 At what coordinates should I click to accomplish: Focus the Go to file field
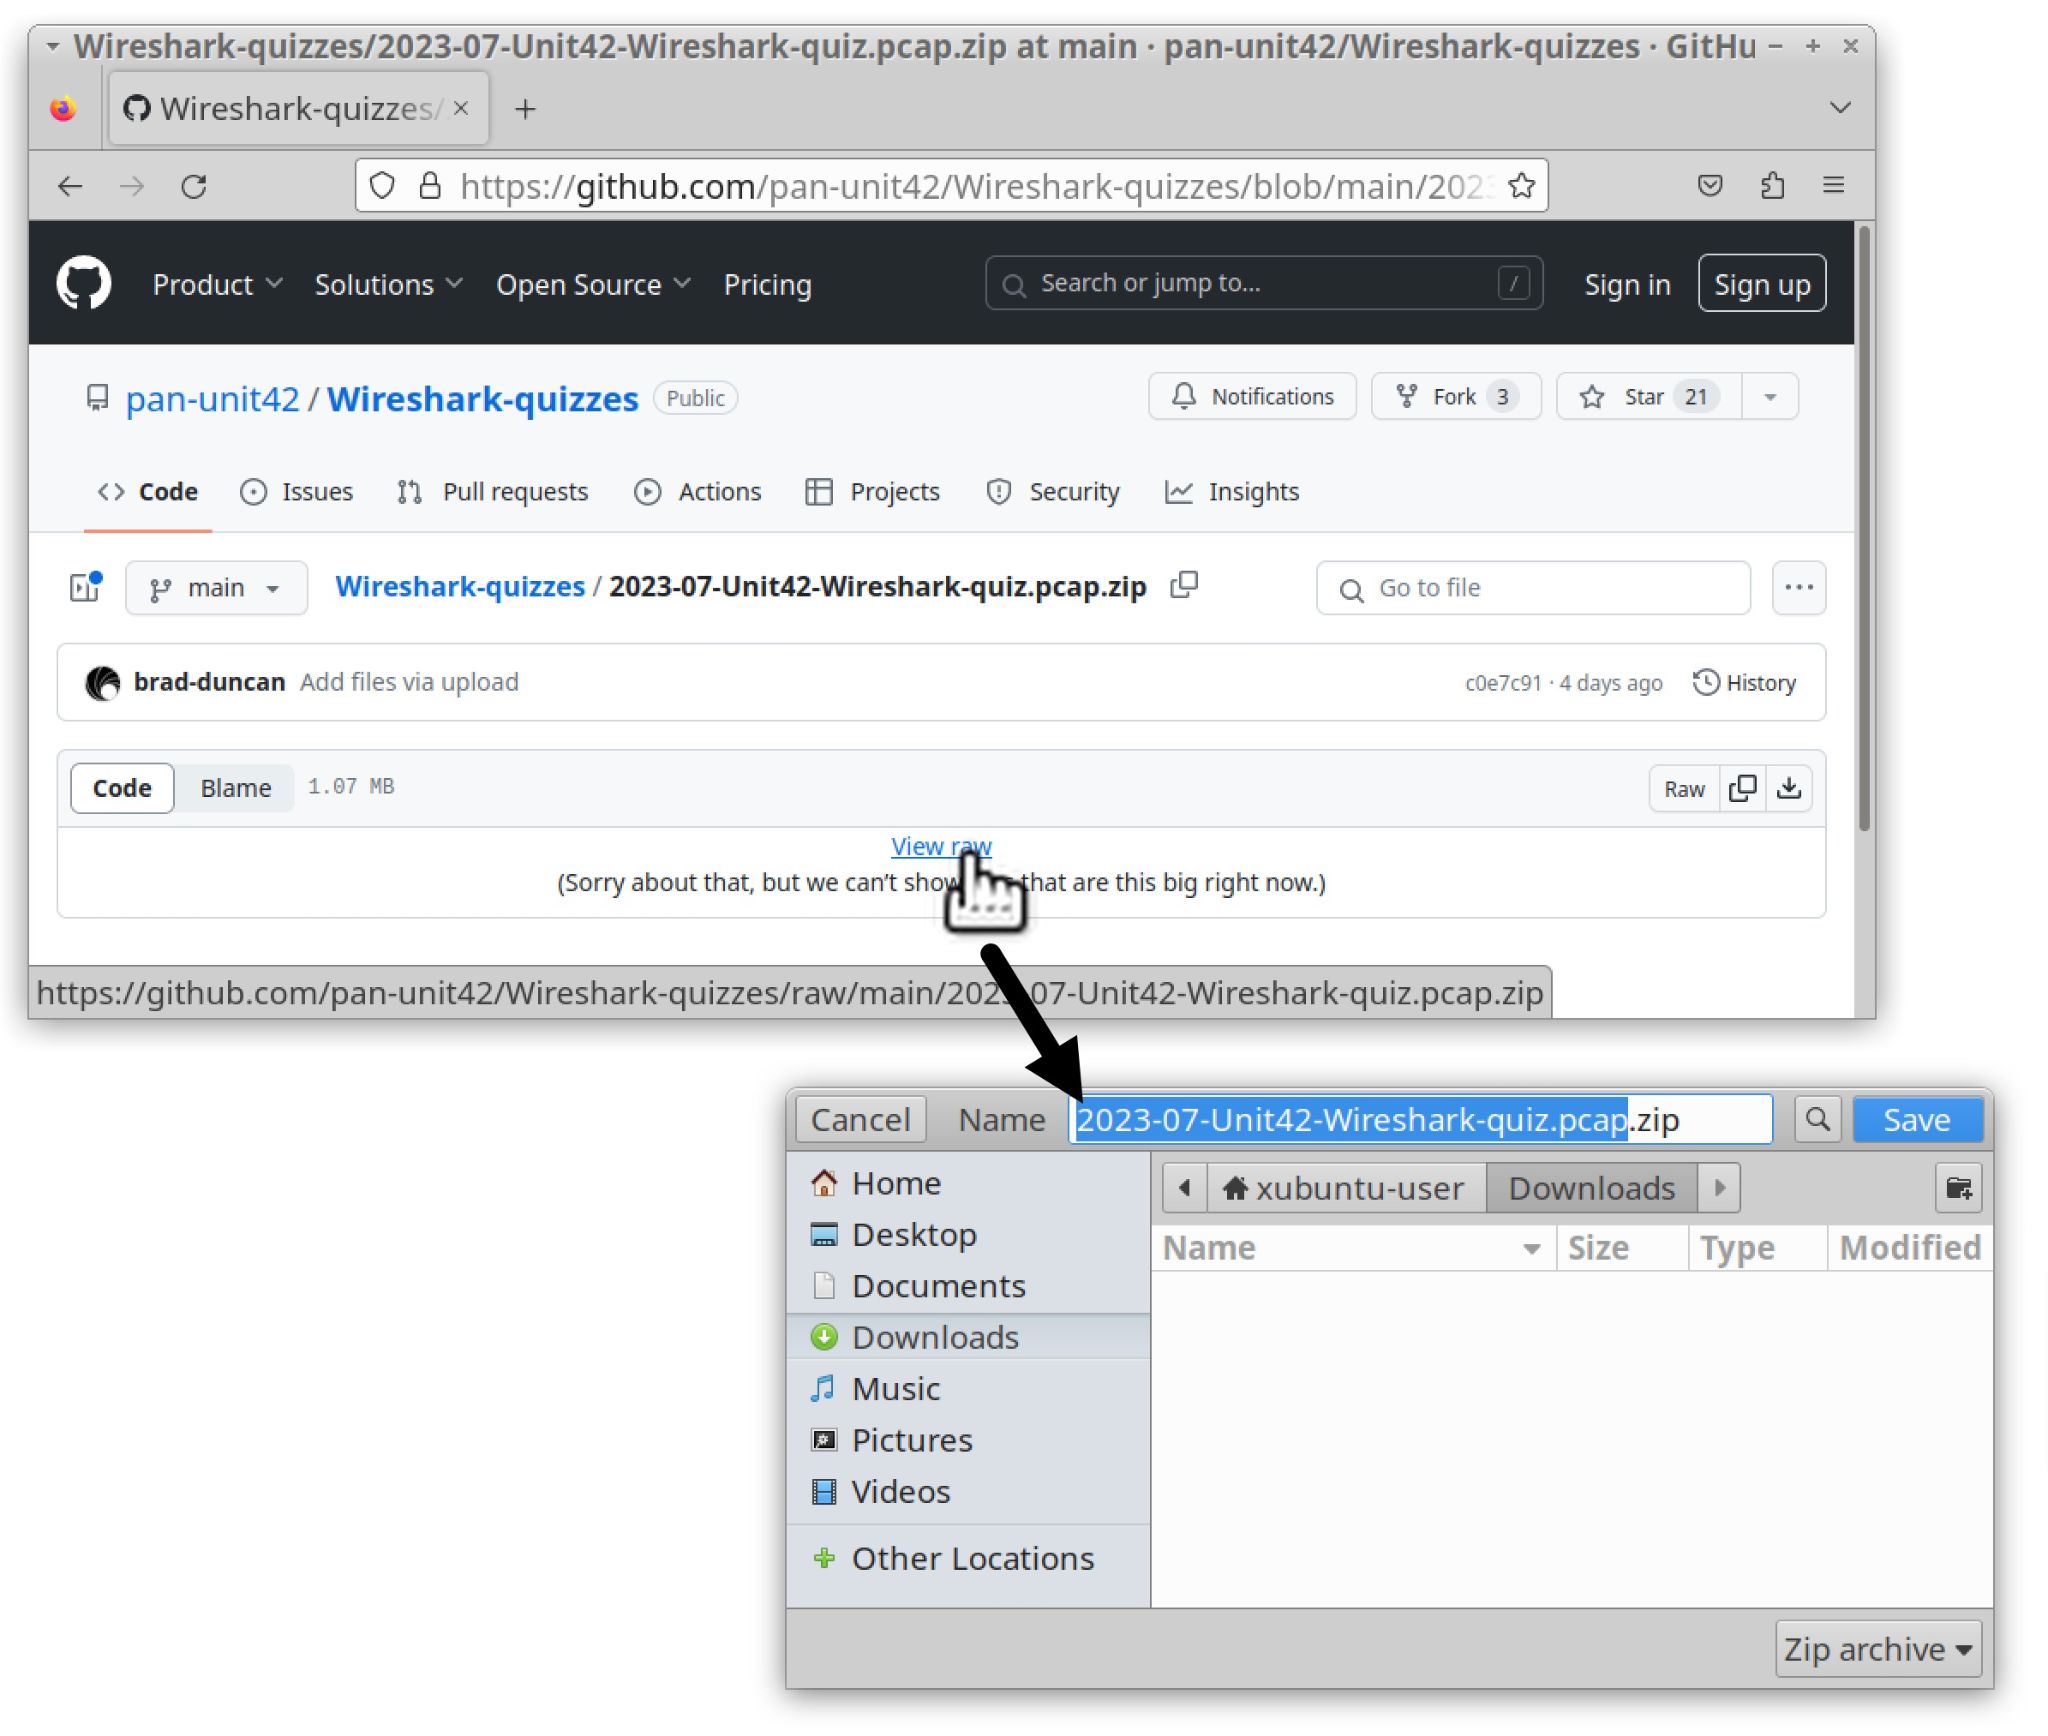click(1533, 588)
